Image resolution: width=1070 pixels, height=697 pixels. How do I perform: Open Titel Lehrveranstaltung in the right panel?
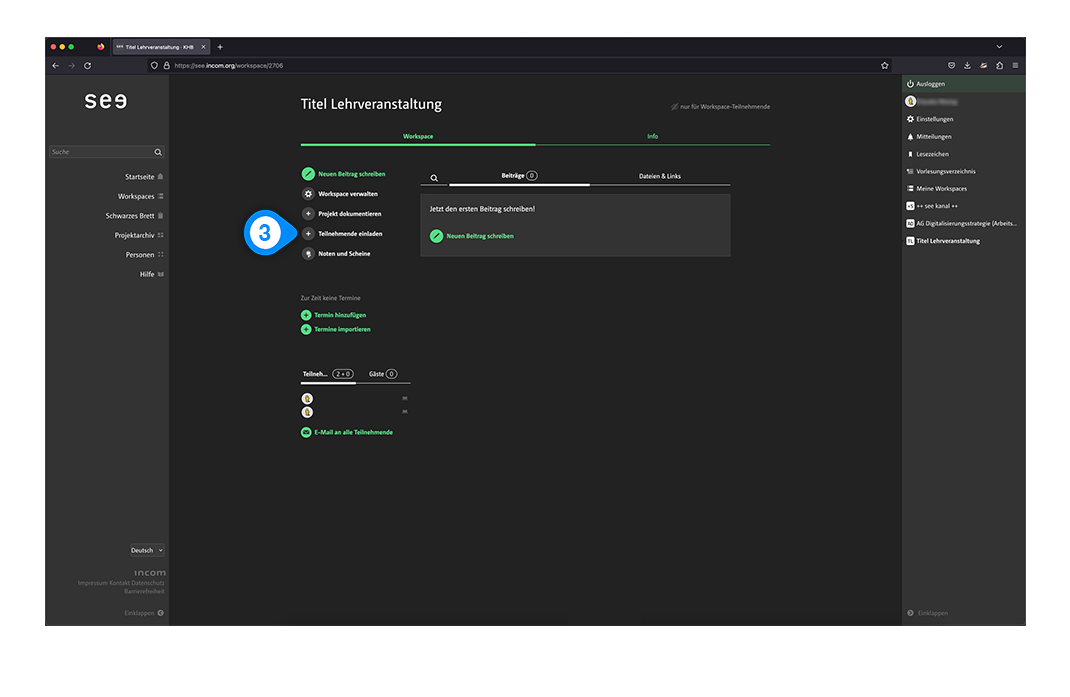(942, 241)
